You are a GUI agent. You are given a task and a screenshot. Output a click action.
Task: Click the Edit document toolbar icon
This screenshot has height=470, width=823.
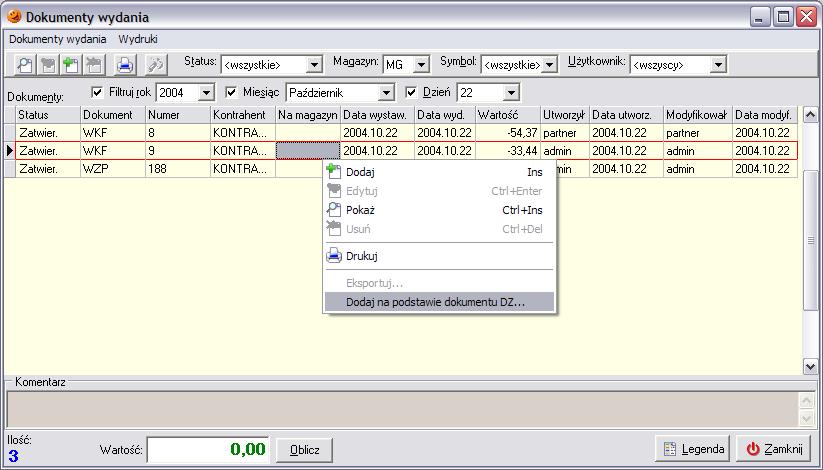48,65
